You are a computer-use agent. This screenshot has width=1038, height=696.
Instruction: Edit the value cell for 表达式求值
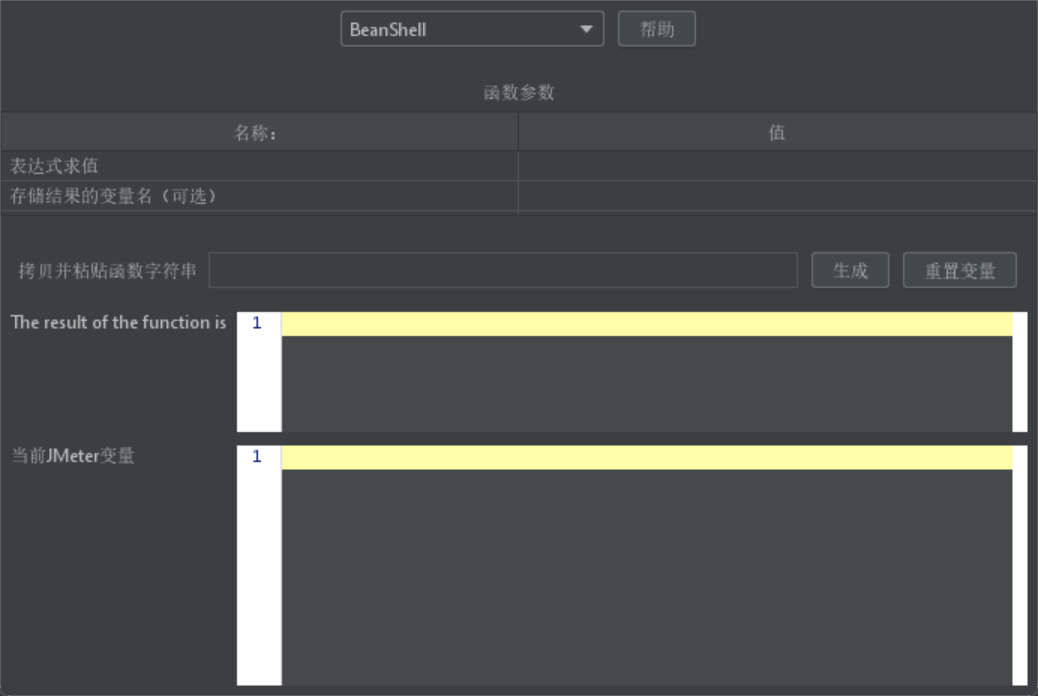pos(777,166)
